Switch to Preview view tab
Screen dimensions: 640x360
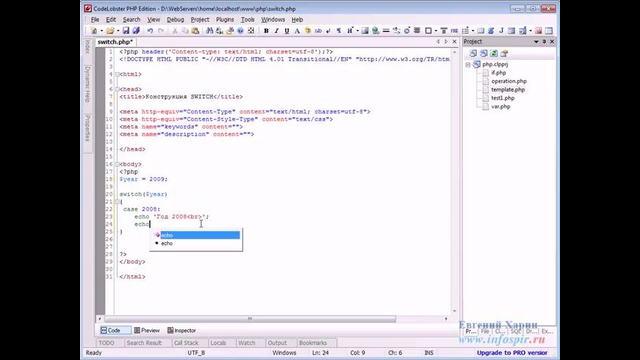tap(147, 330)
